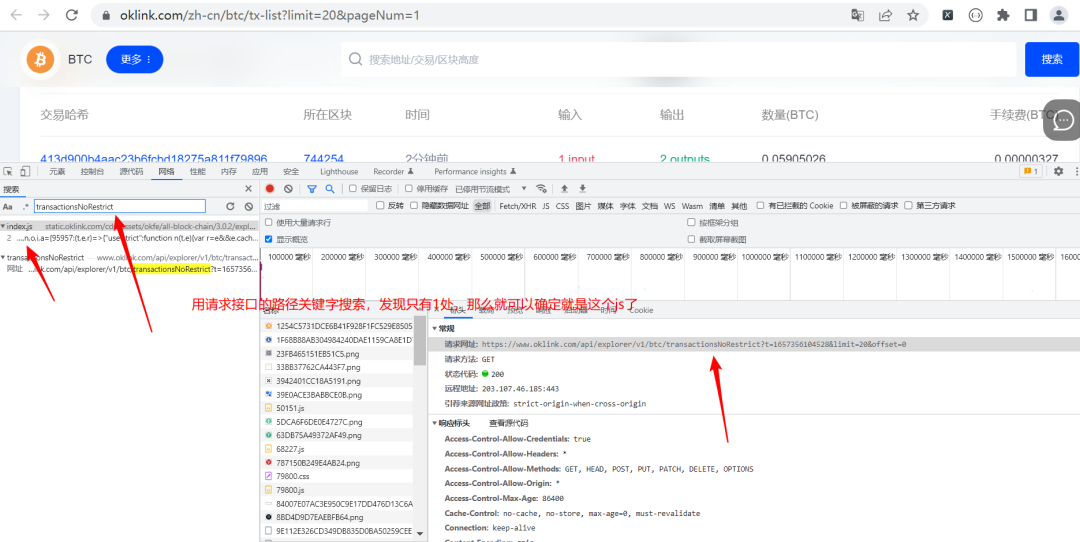Open DevTools settings gear icon
The width and height of the screenshot is (1080, 542).
click(x=1058, y=171)
